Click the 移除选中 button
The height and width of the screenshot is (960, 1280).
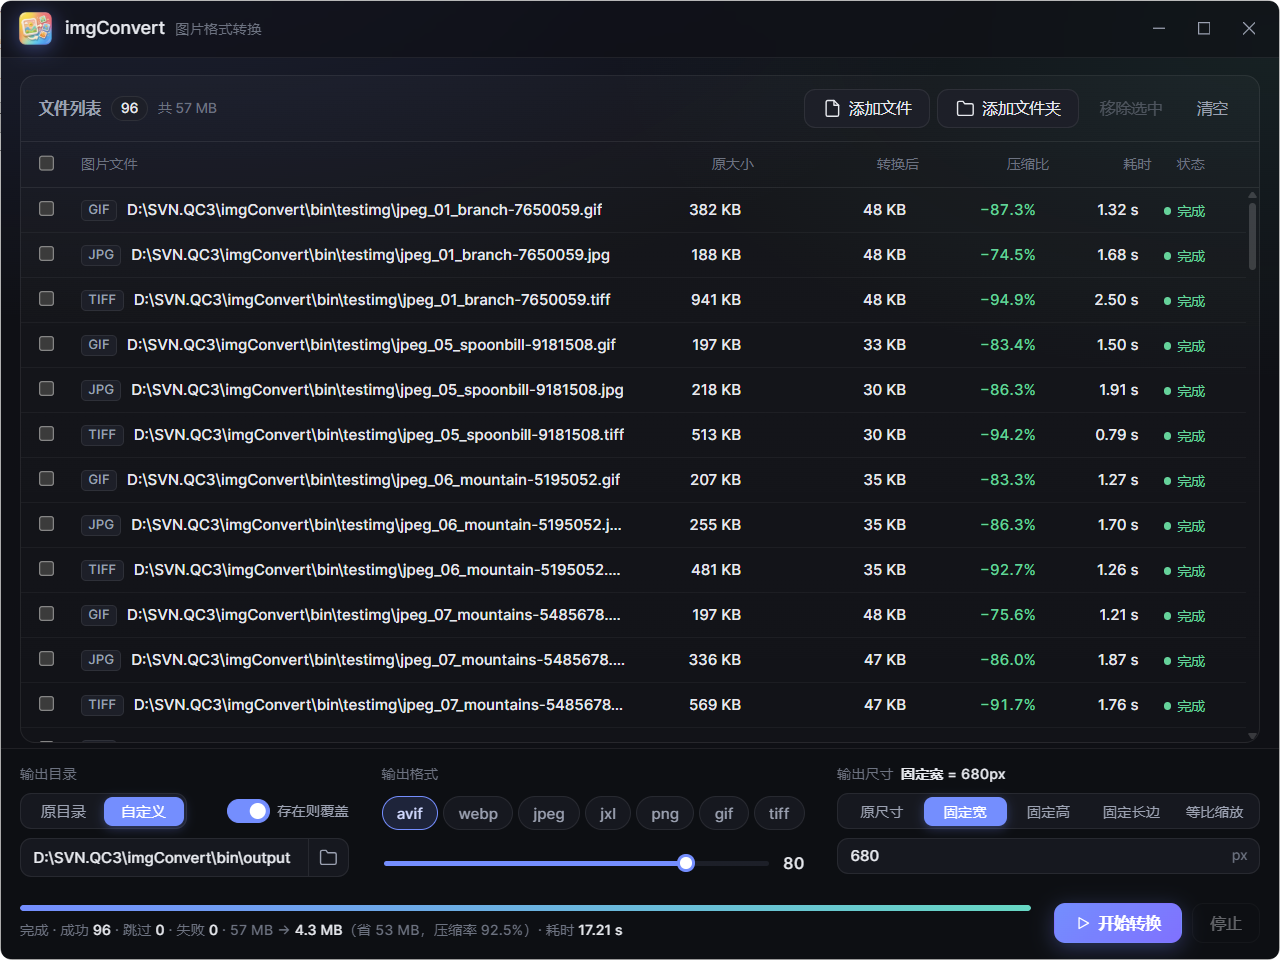point(1131,108)
